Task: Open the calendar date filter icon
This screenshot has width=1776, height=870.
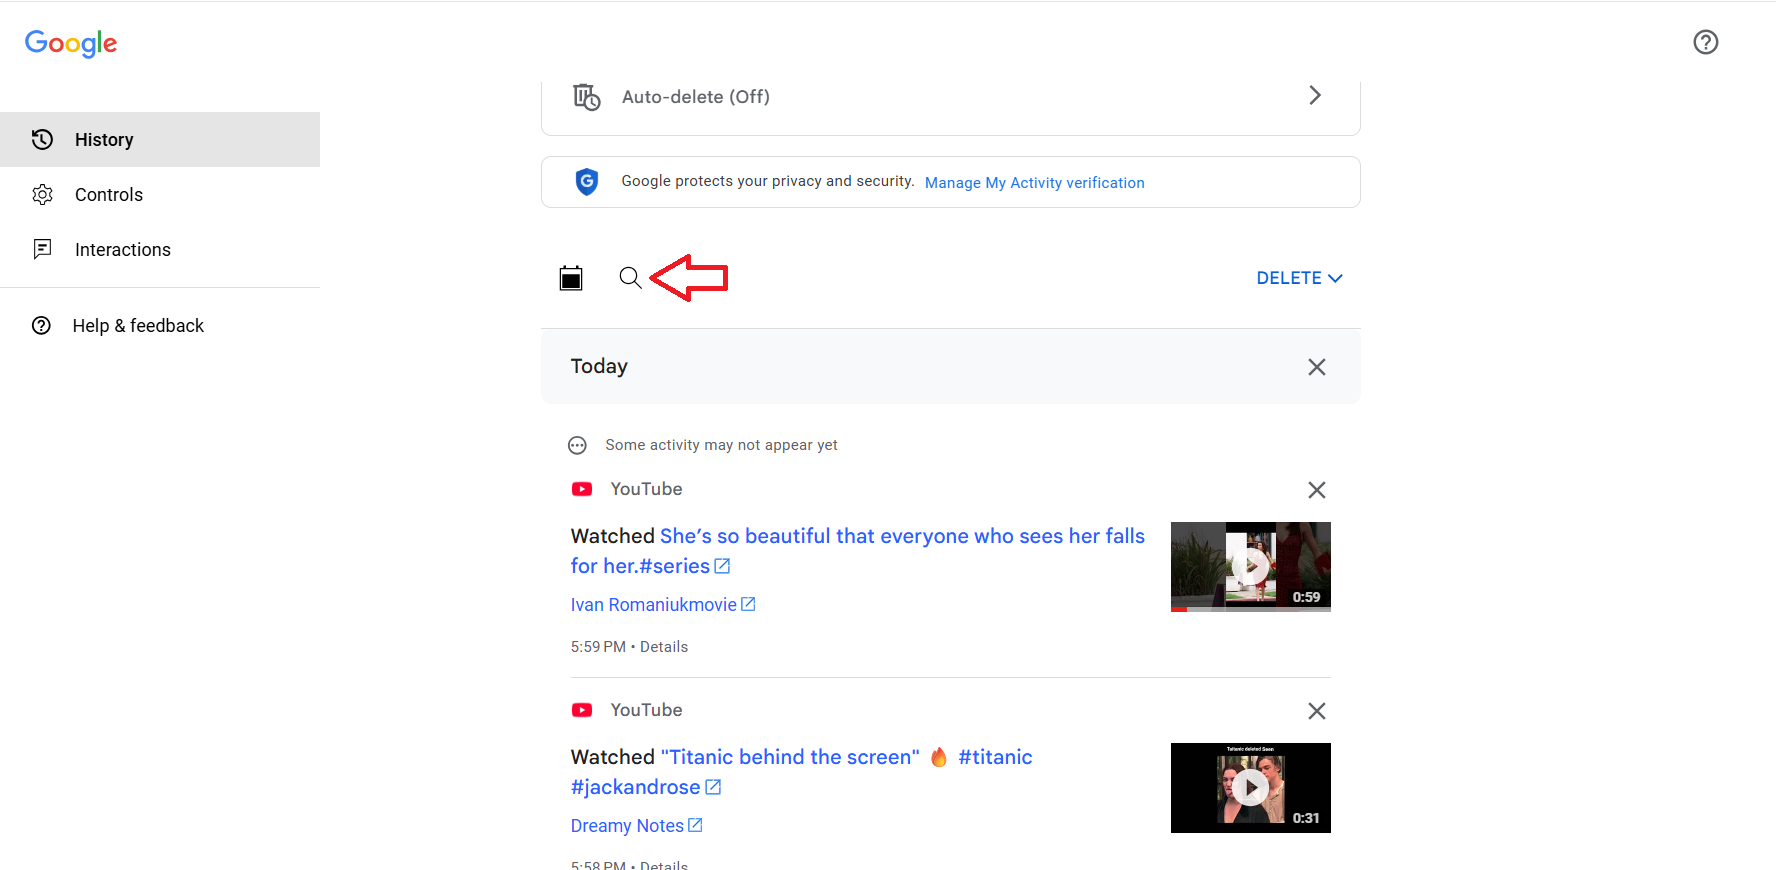Action: (571, 278)
